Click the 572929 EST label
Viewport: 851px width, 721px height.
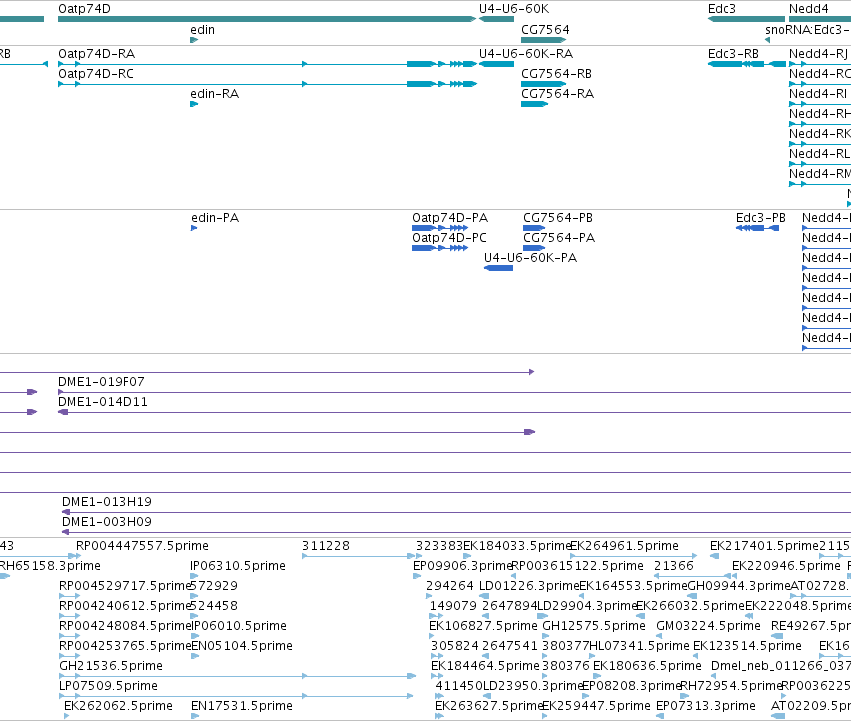(x=214, y=586)
